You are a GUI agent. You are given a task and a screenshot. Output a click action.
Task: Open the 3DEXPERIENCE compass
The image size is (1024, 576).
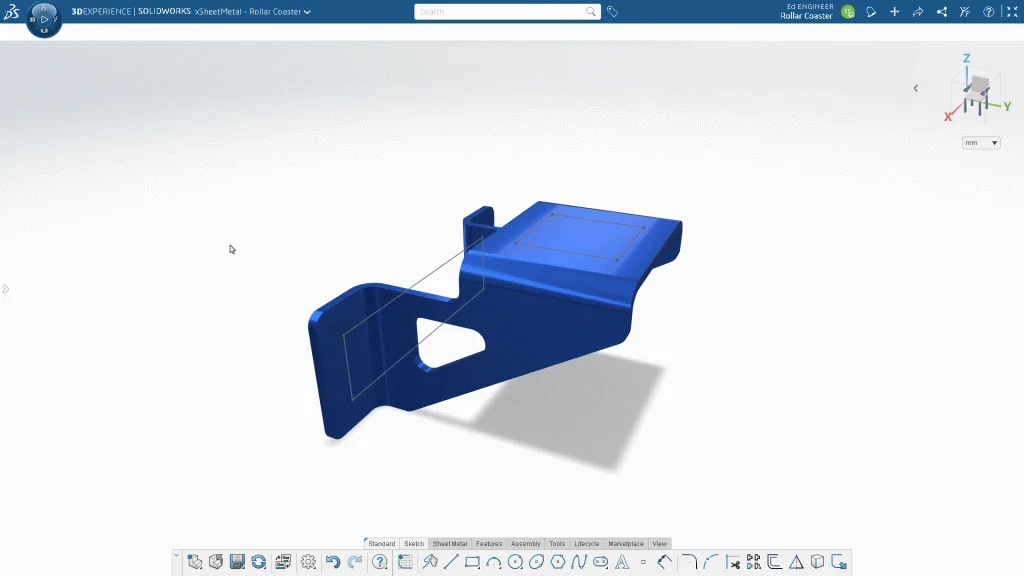click(44, 18)
